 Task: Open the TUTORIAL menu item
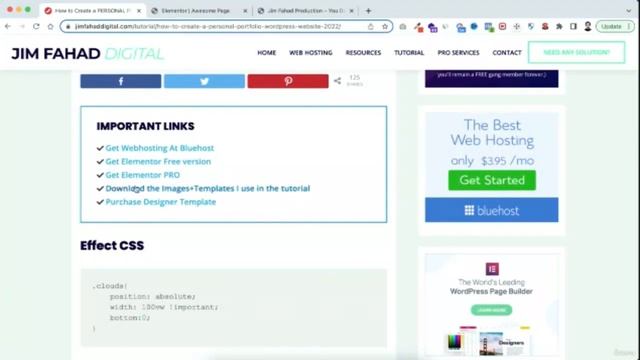(x=409, y=53)
